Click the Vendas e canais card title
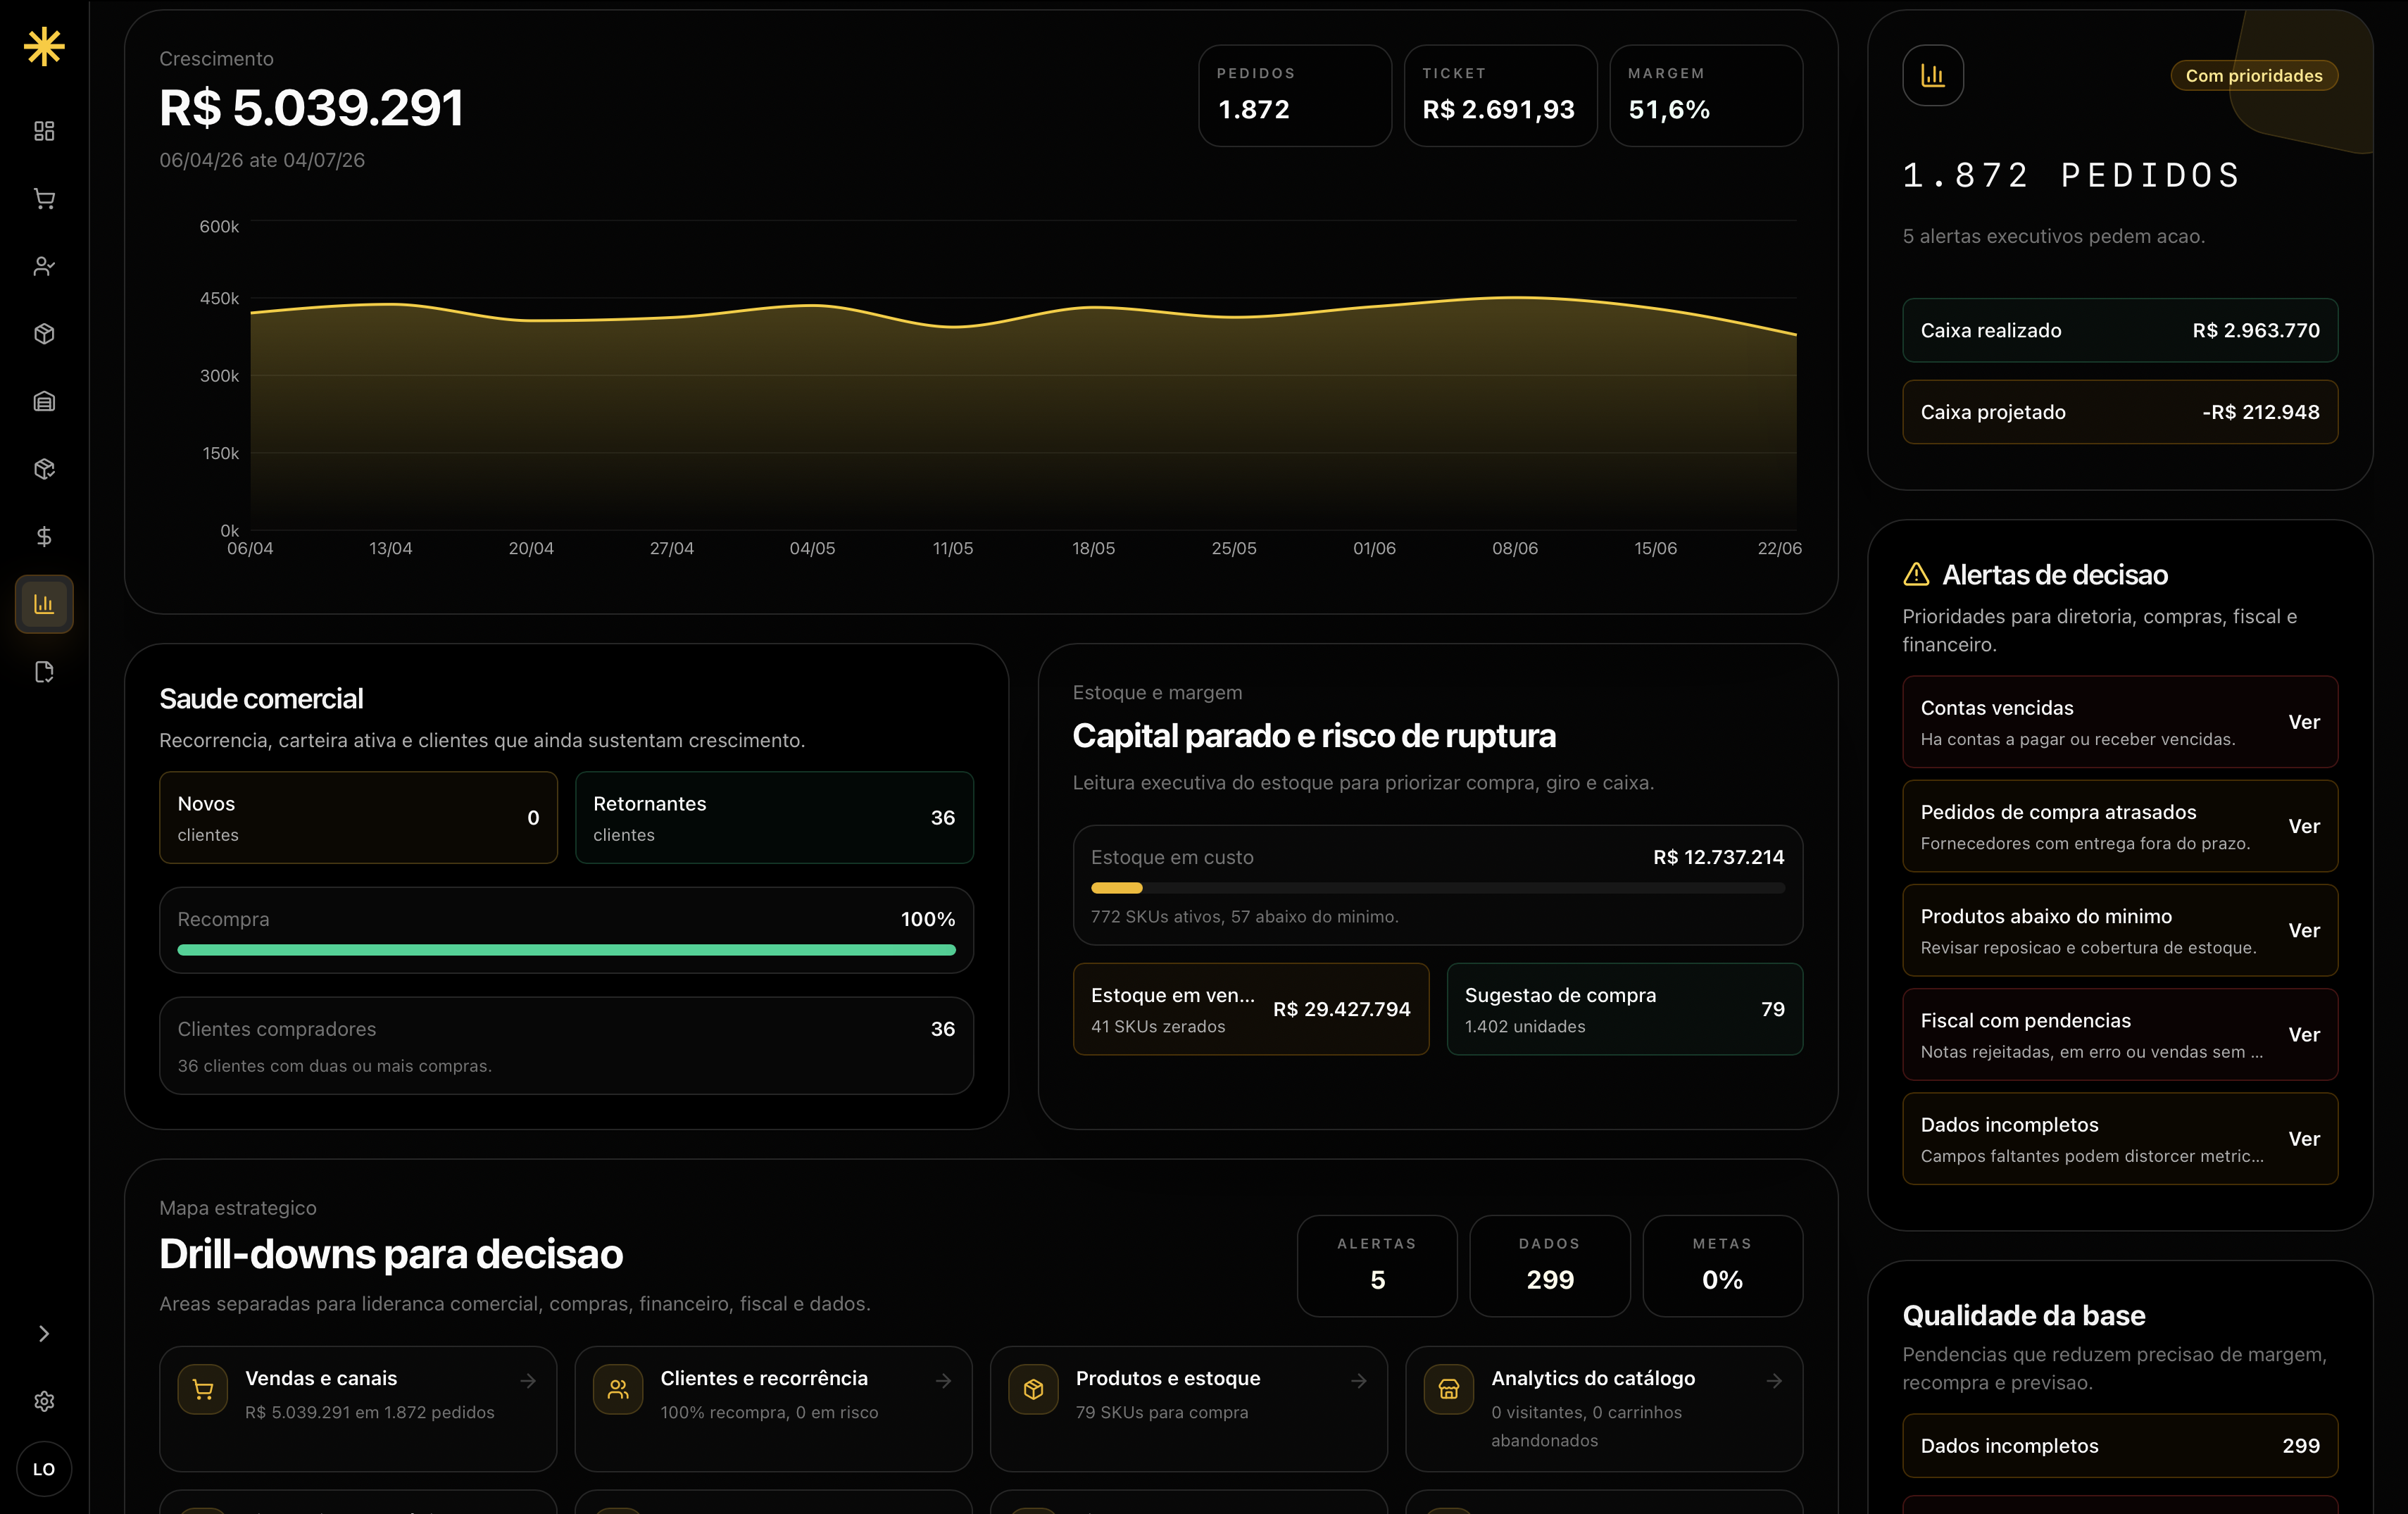Screen dimensions: 2408x1514 pyautogui.click(x=321, y=1378)
